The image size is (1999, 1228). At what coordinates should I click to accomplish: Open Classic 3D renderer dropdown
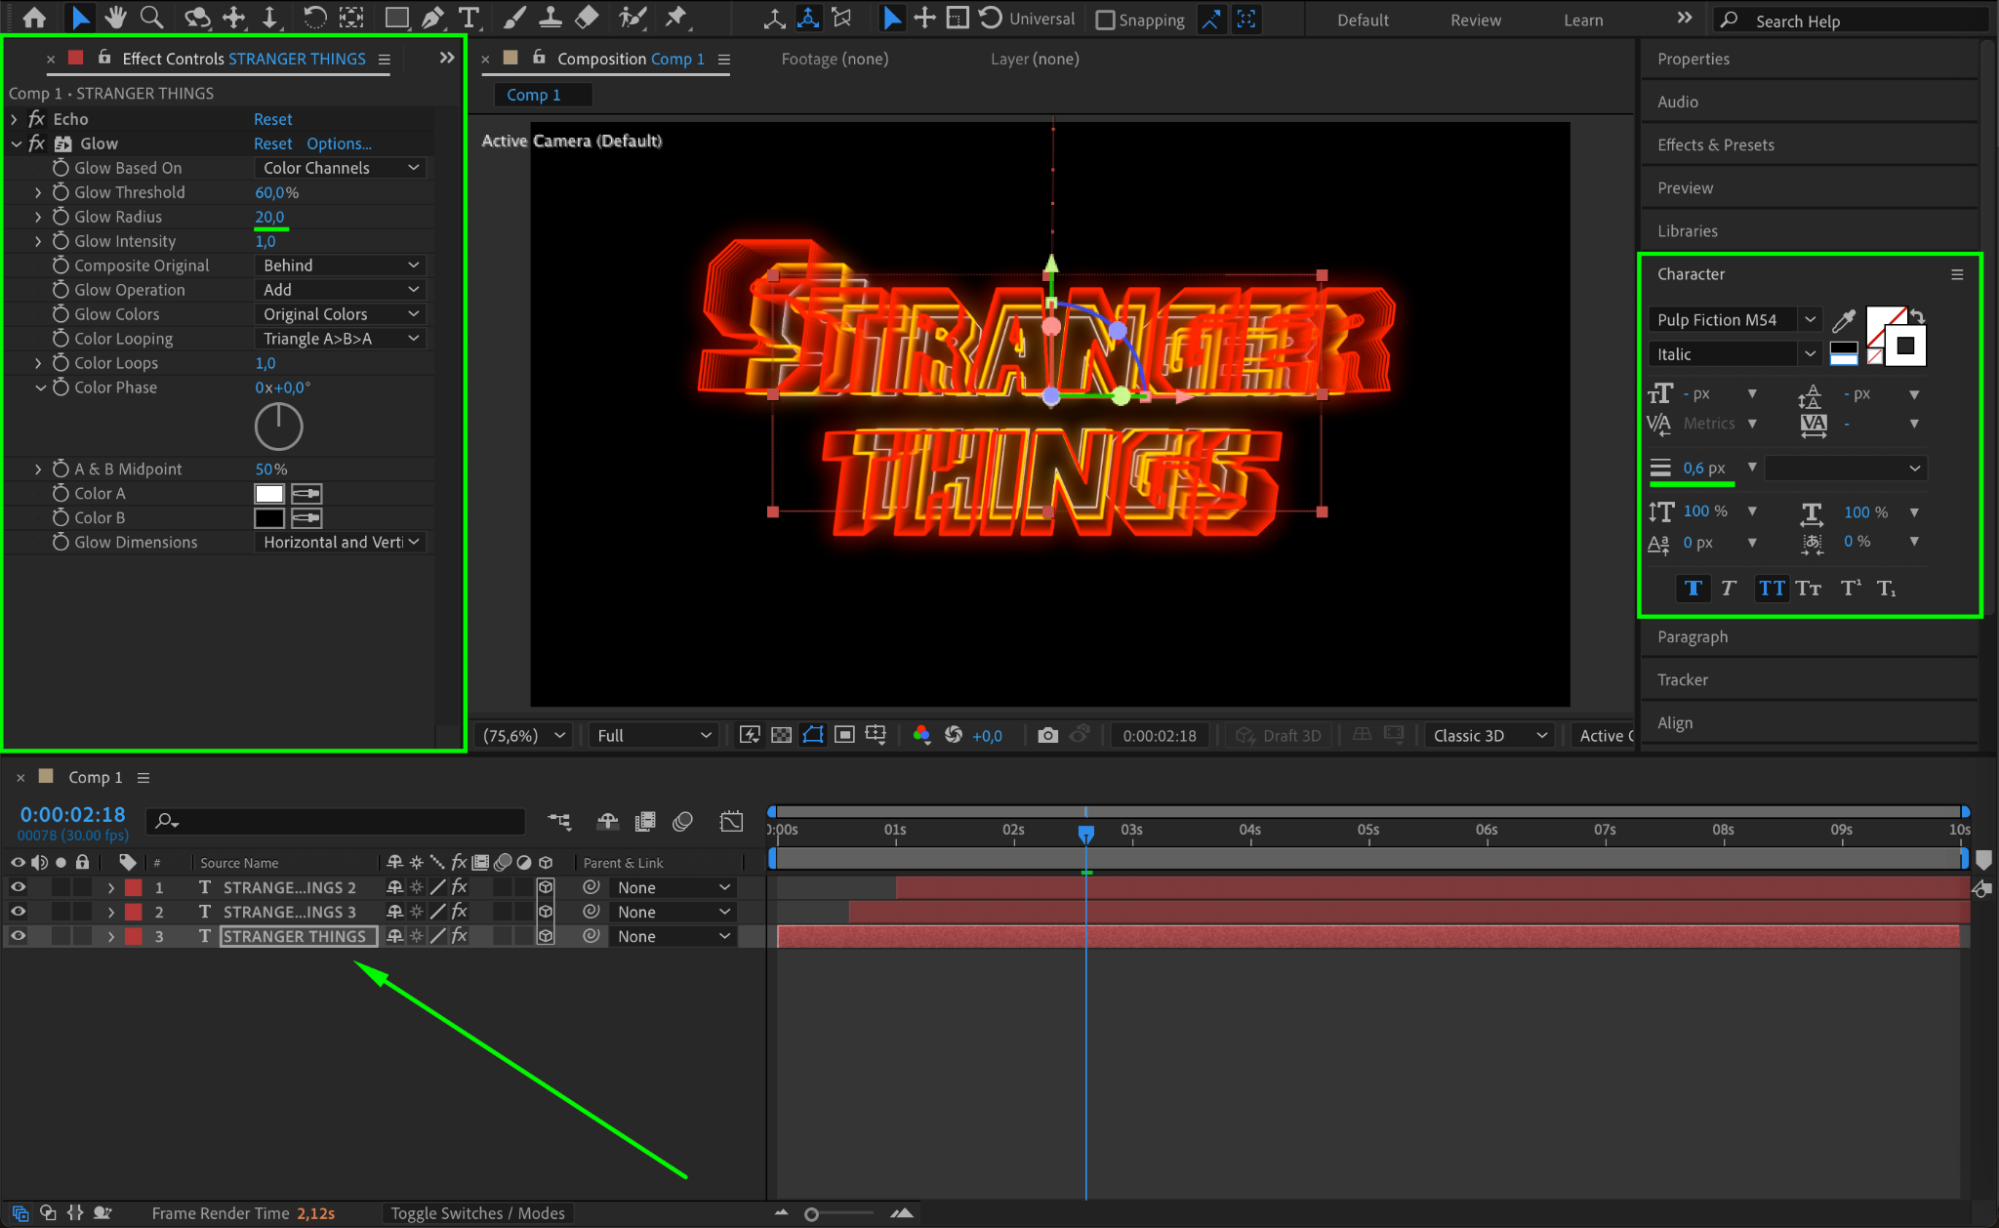pyautogui.click(x=1488, y=735)
